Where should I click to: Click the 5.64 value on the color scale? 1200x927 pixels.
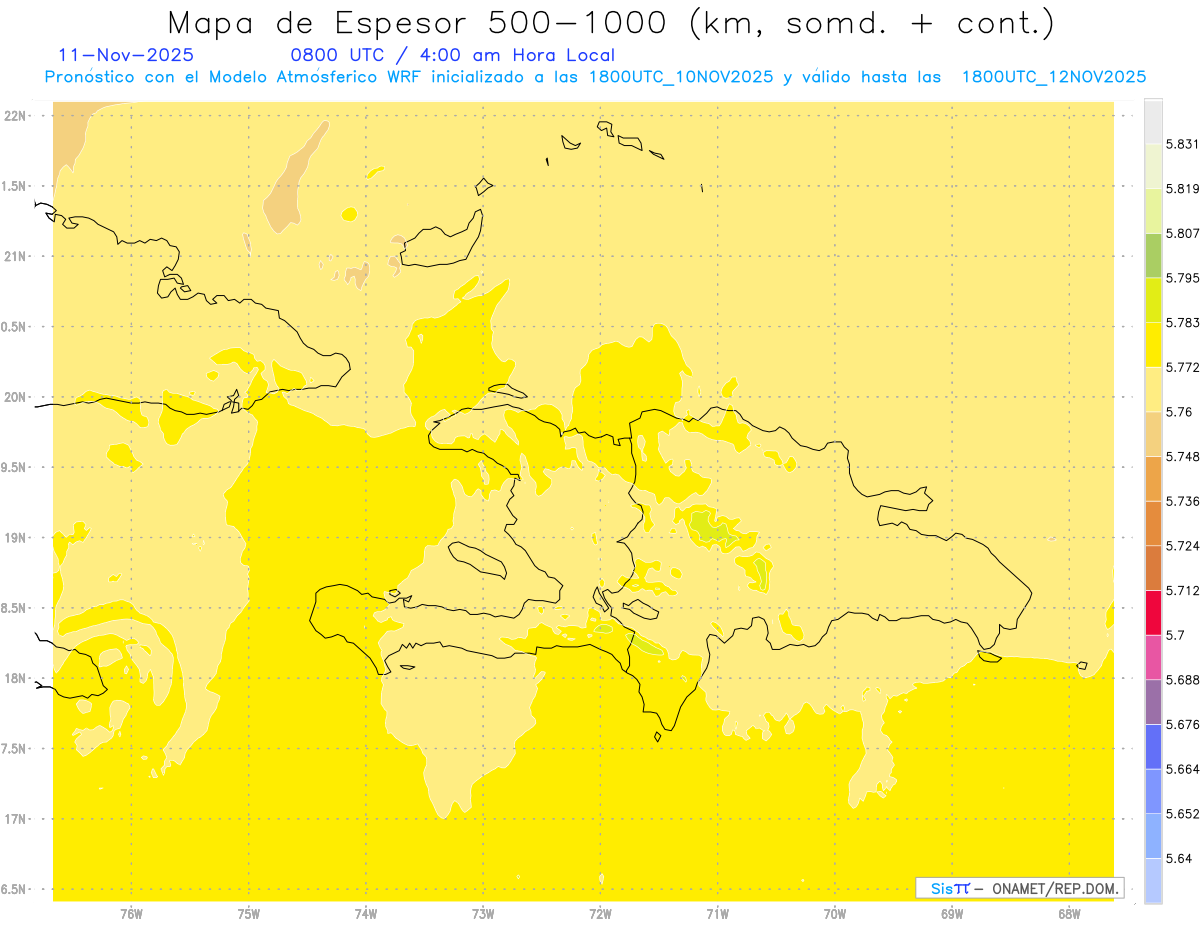pos(1179,858)
